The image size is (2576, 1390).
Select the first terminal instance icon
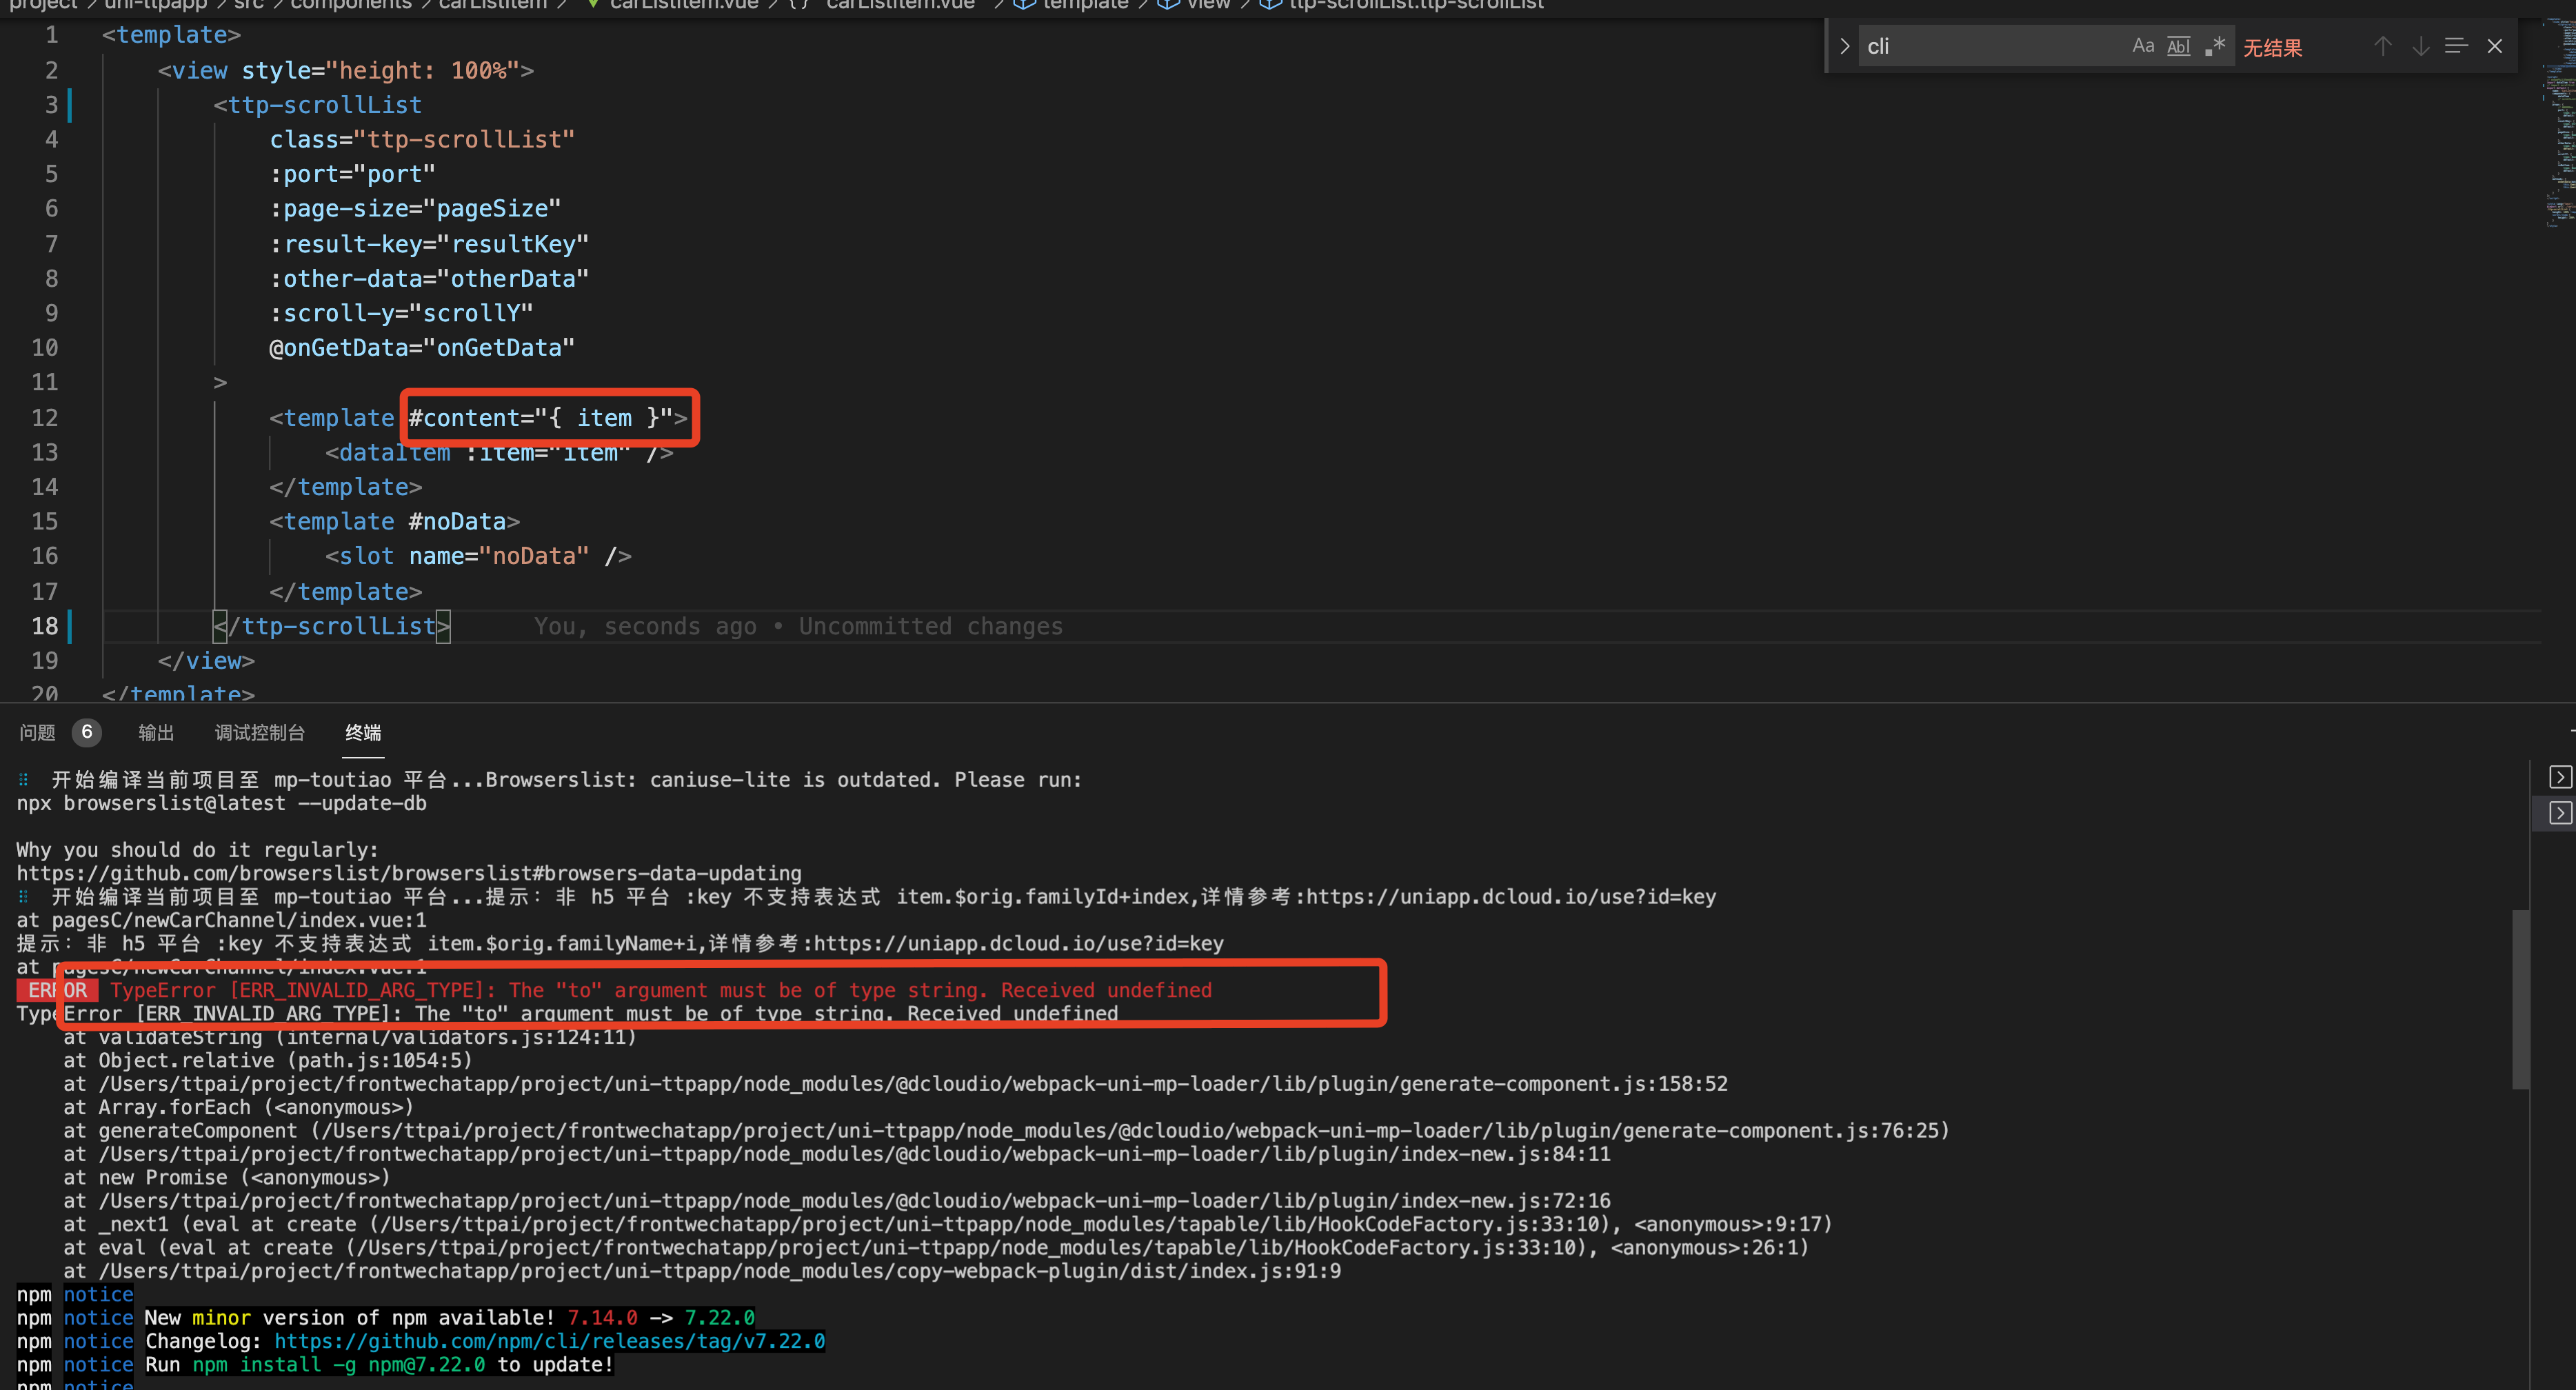[2560, 777]
